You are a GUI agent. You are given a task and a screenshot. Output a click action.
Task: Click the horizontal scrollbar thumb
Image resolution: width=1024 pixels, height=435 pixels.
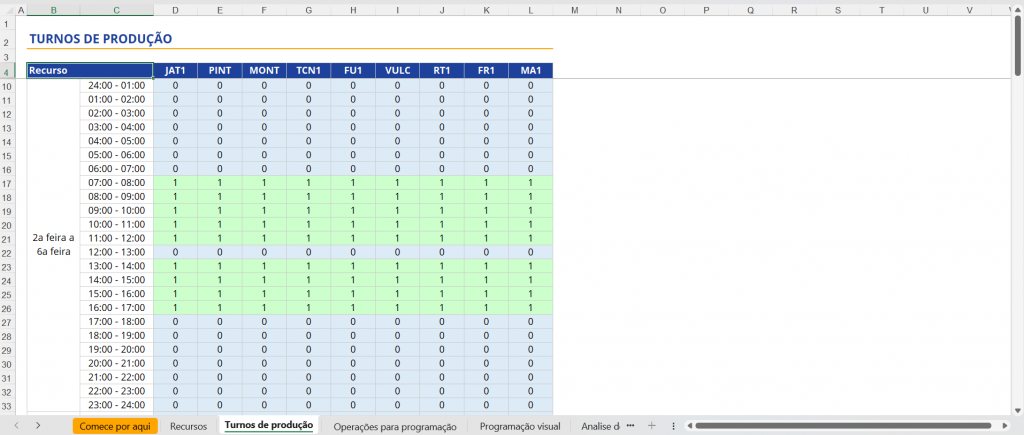pyautogui.click(x=850, y=425)
